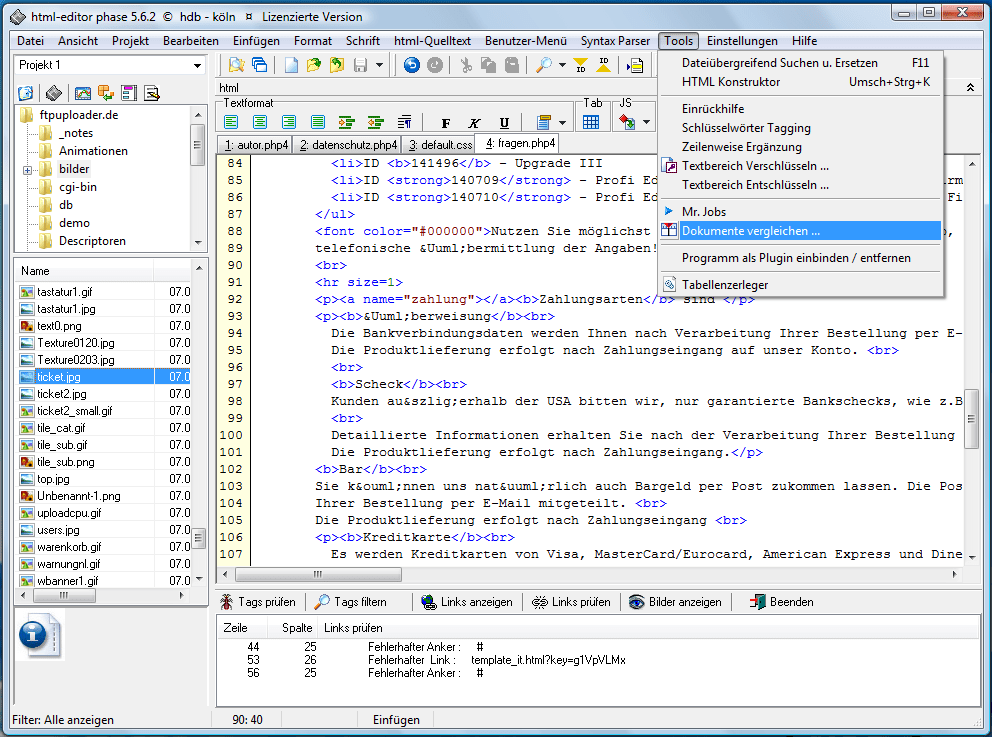
Task: Click the orange squares icon in project toolbar
Action: (x=106, y=94)
